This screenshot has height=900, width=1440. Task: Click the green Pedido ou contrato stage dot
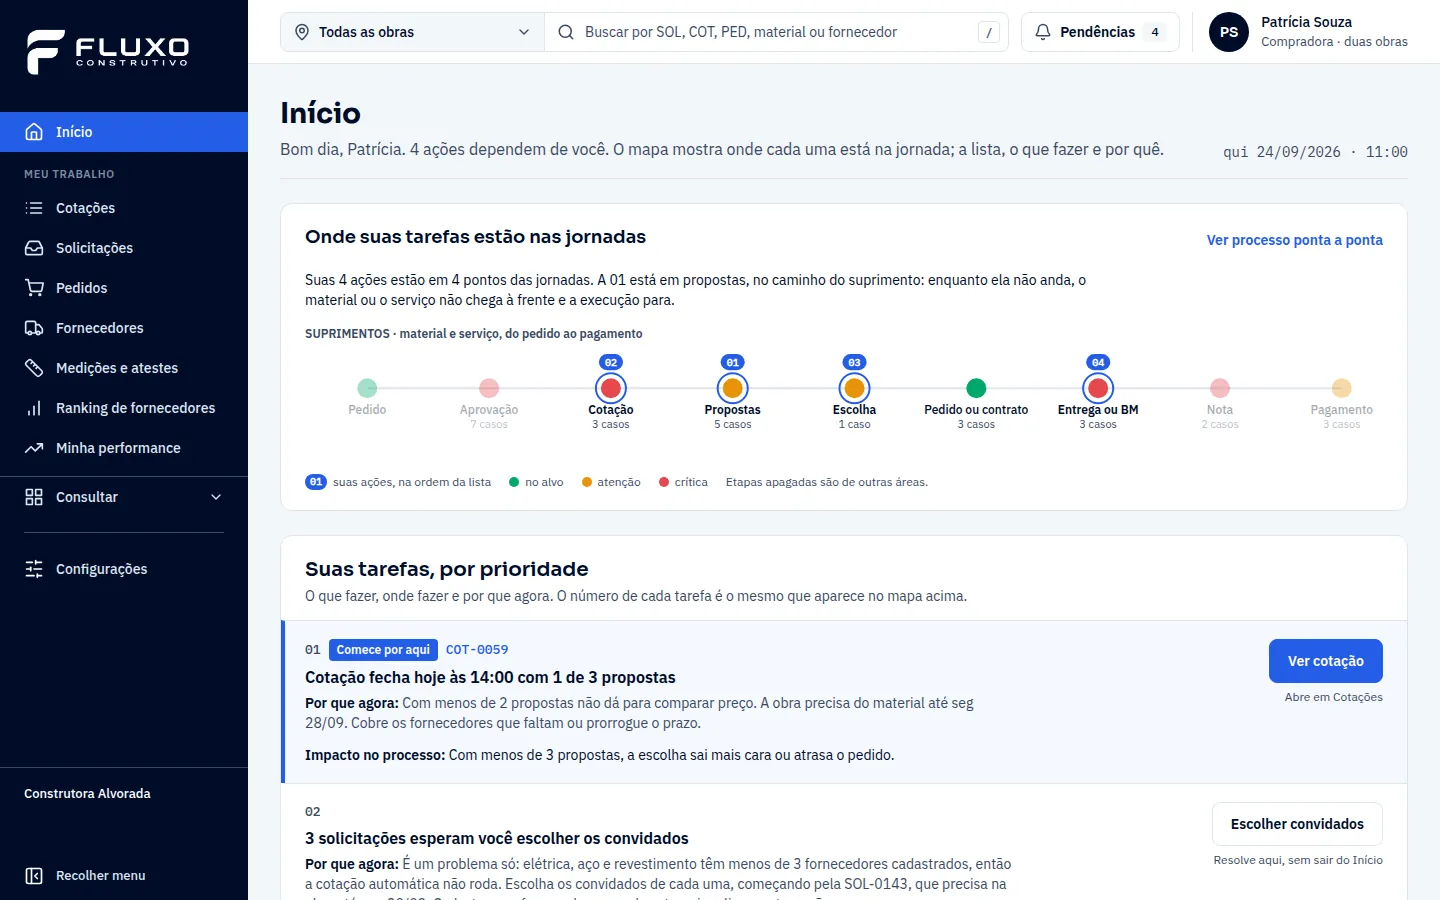tap(976, 388)
